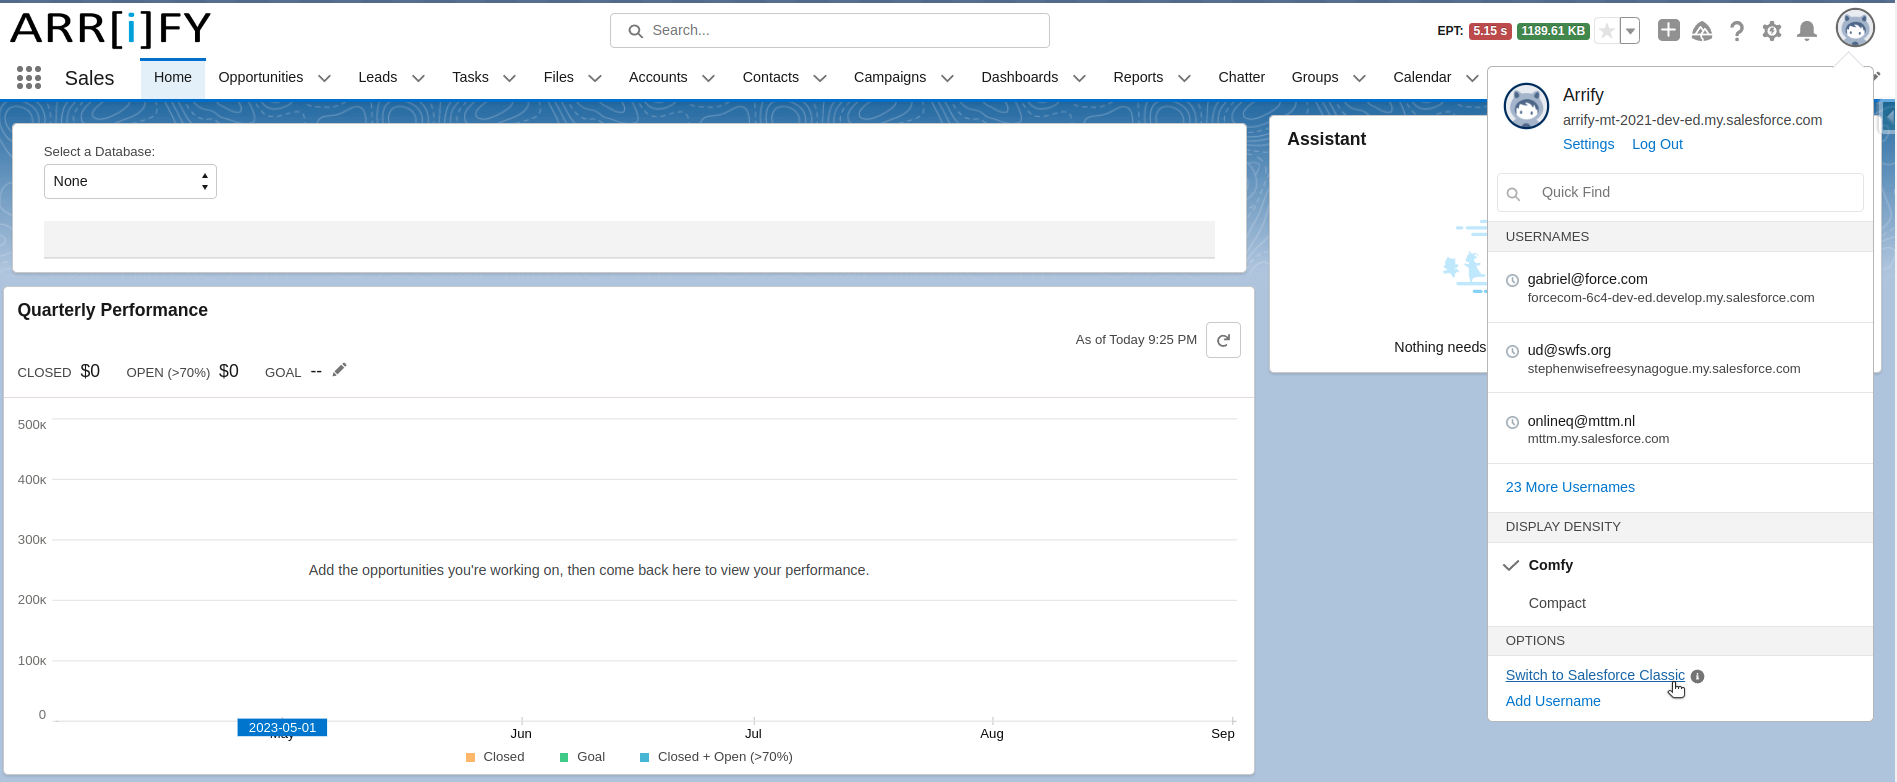Expand the Dashboards tab chevron
The image size is (1897, 782).
(x=1079, y=78)
